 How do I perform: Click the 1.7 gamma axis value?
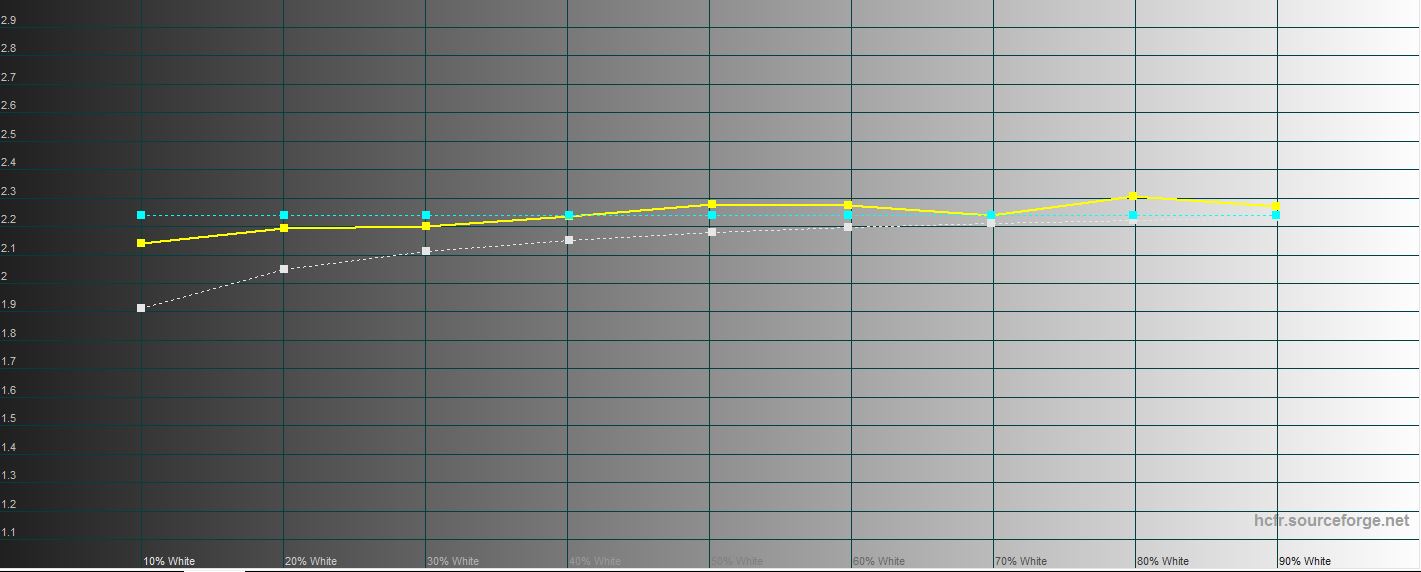pos(8,362)
